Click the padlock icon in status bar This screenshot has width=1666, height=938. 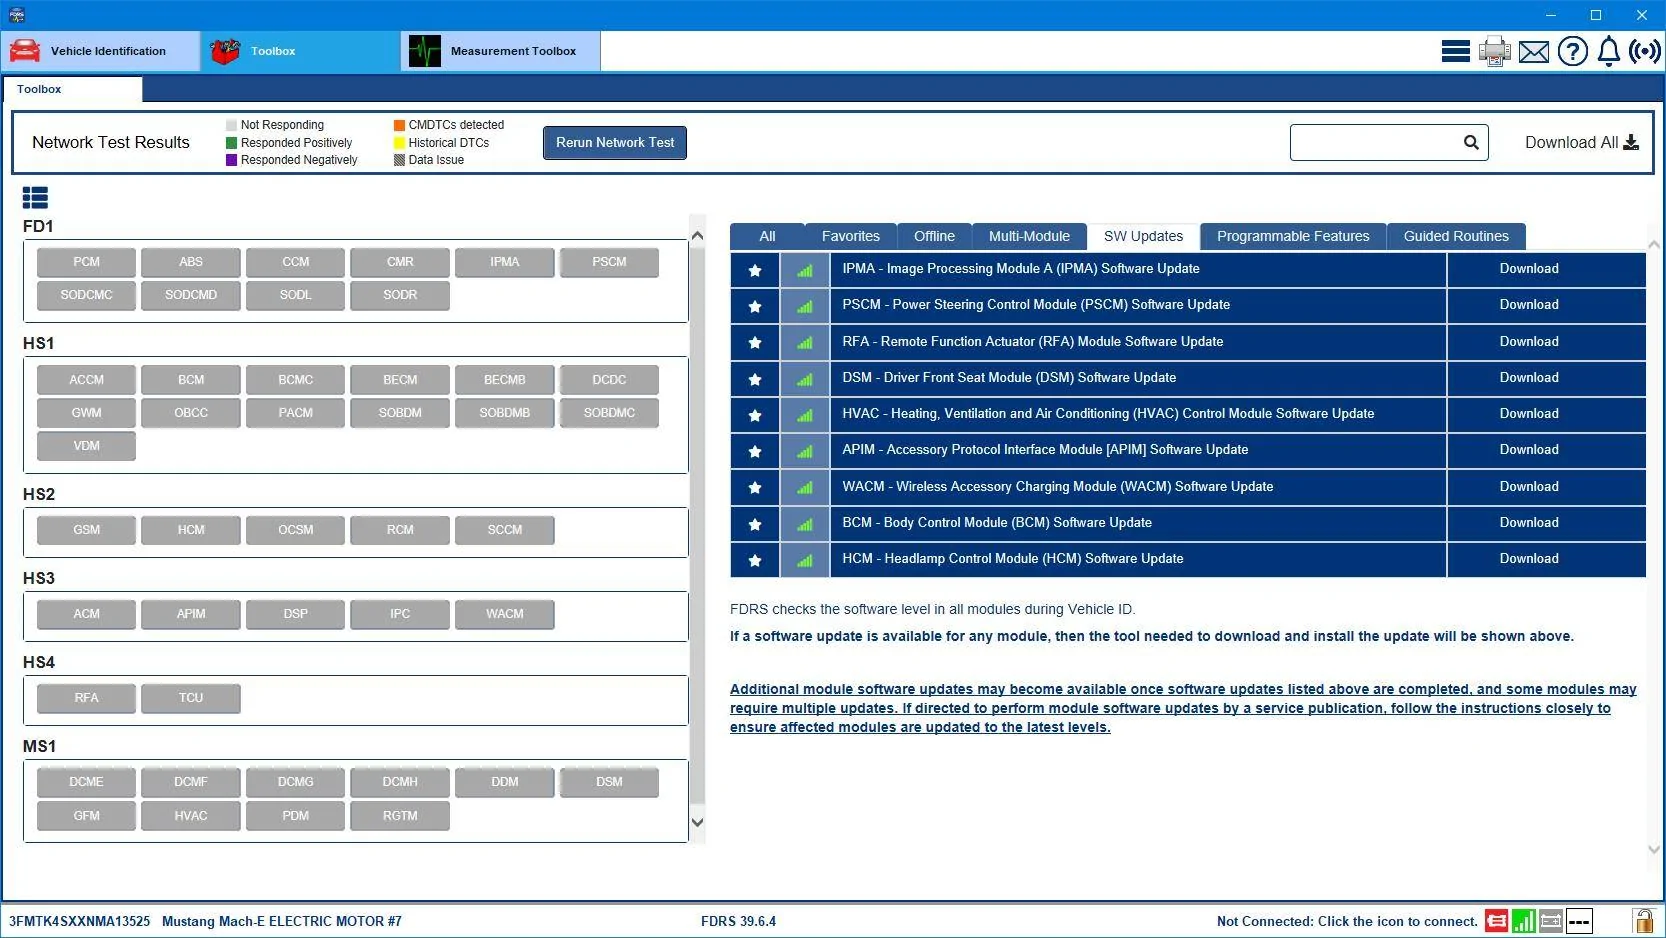(x=1643, y=921)
